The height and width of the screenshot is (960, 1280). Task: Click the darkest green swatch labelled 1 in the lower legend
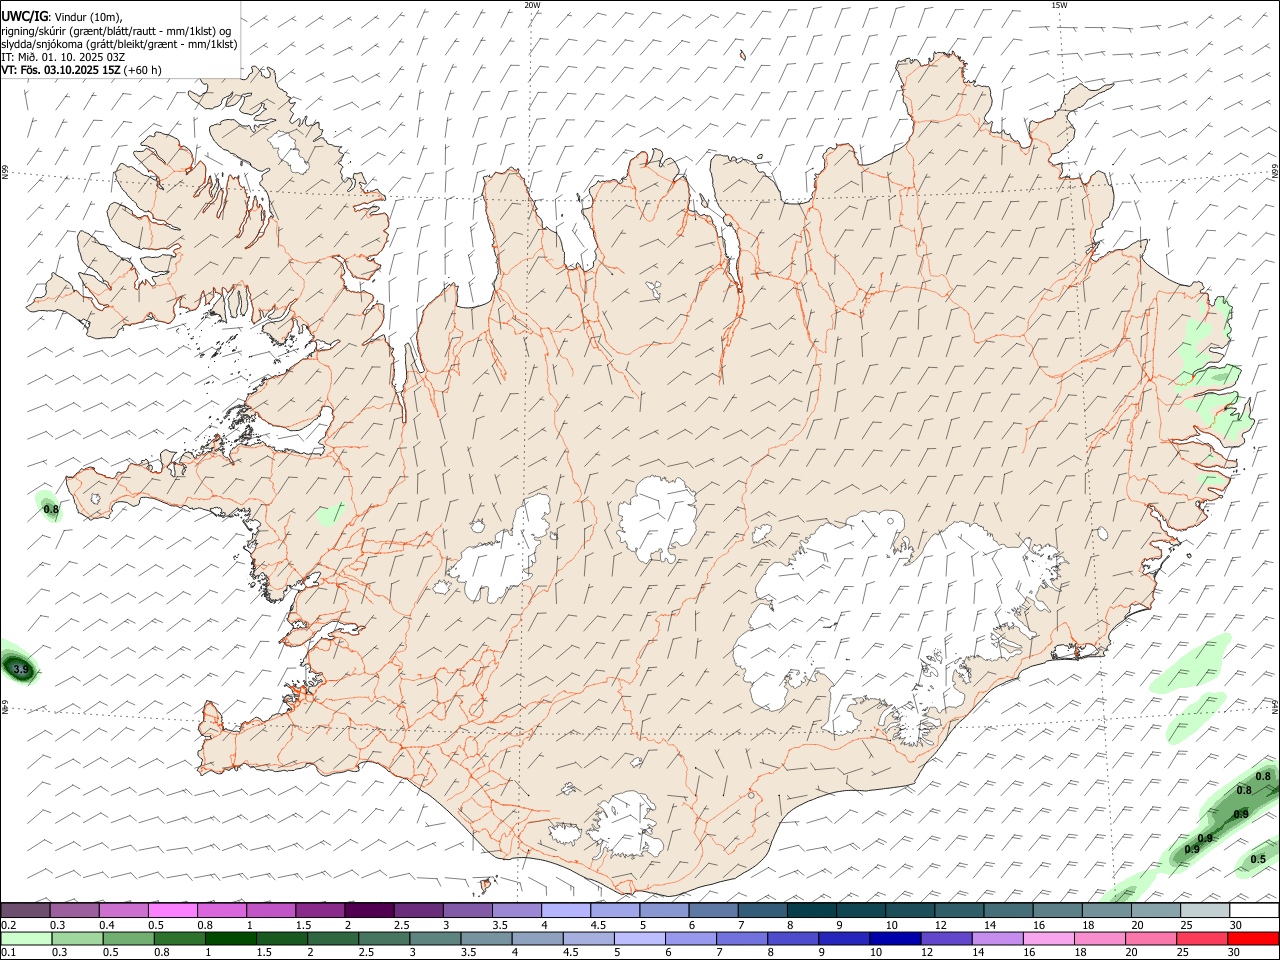[231, 938]
